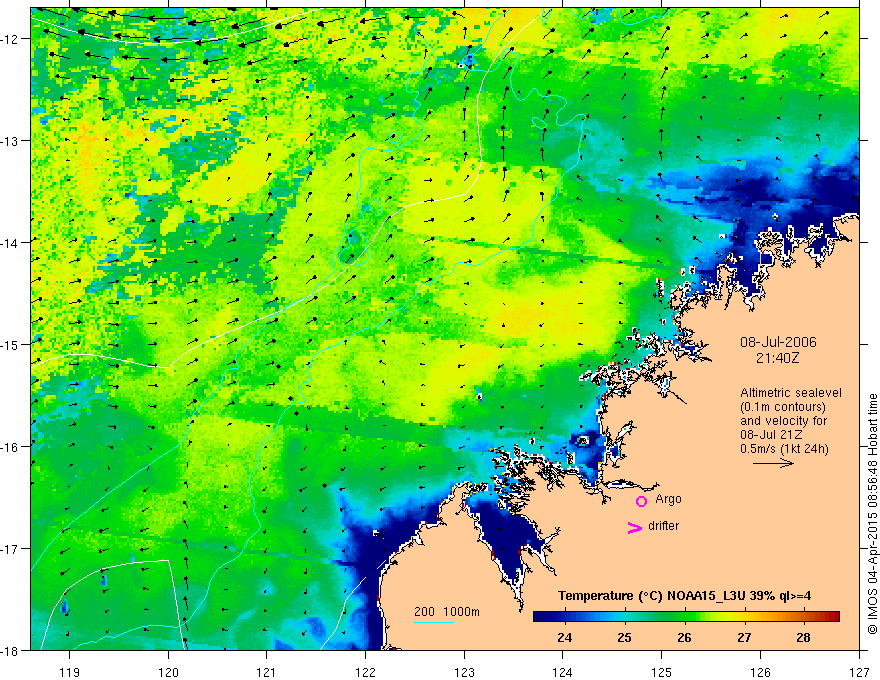Click the longitude axis label 119

[x=70, y=672]
